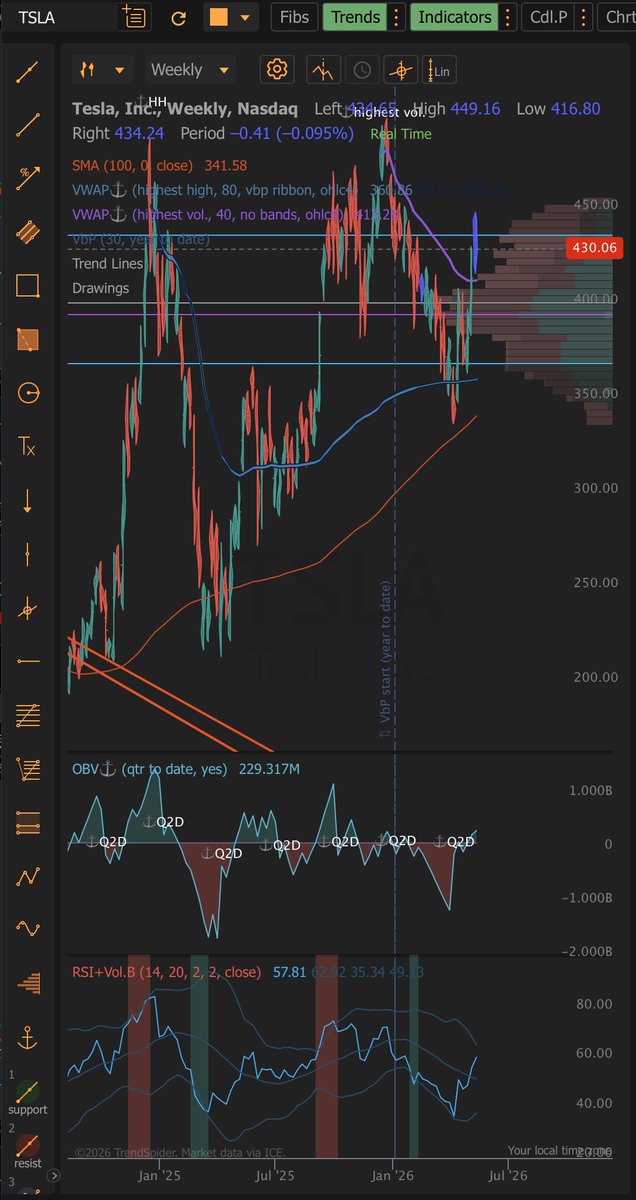The width and height of the screenshot is (636, 1200).
Task: Select the horizontal ray tool
Action: 28,661
